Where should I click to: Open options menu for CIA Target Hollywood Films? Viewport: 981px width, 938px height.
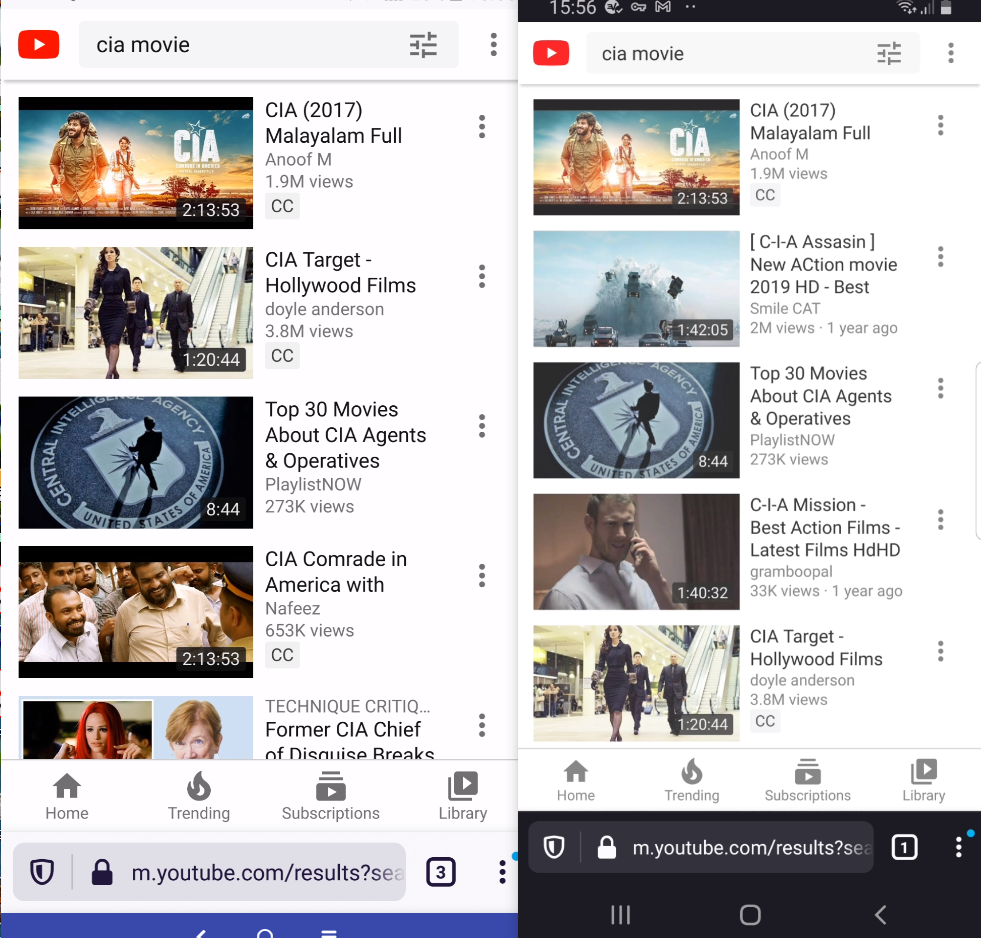pyautogui.click(x=481, y=276)
